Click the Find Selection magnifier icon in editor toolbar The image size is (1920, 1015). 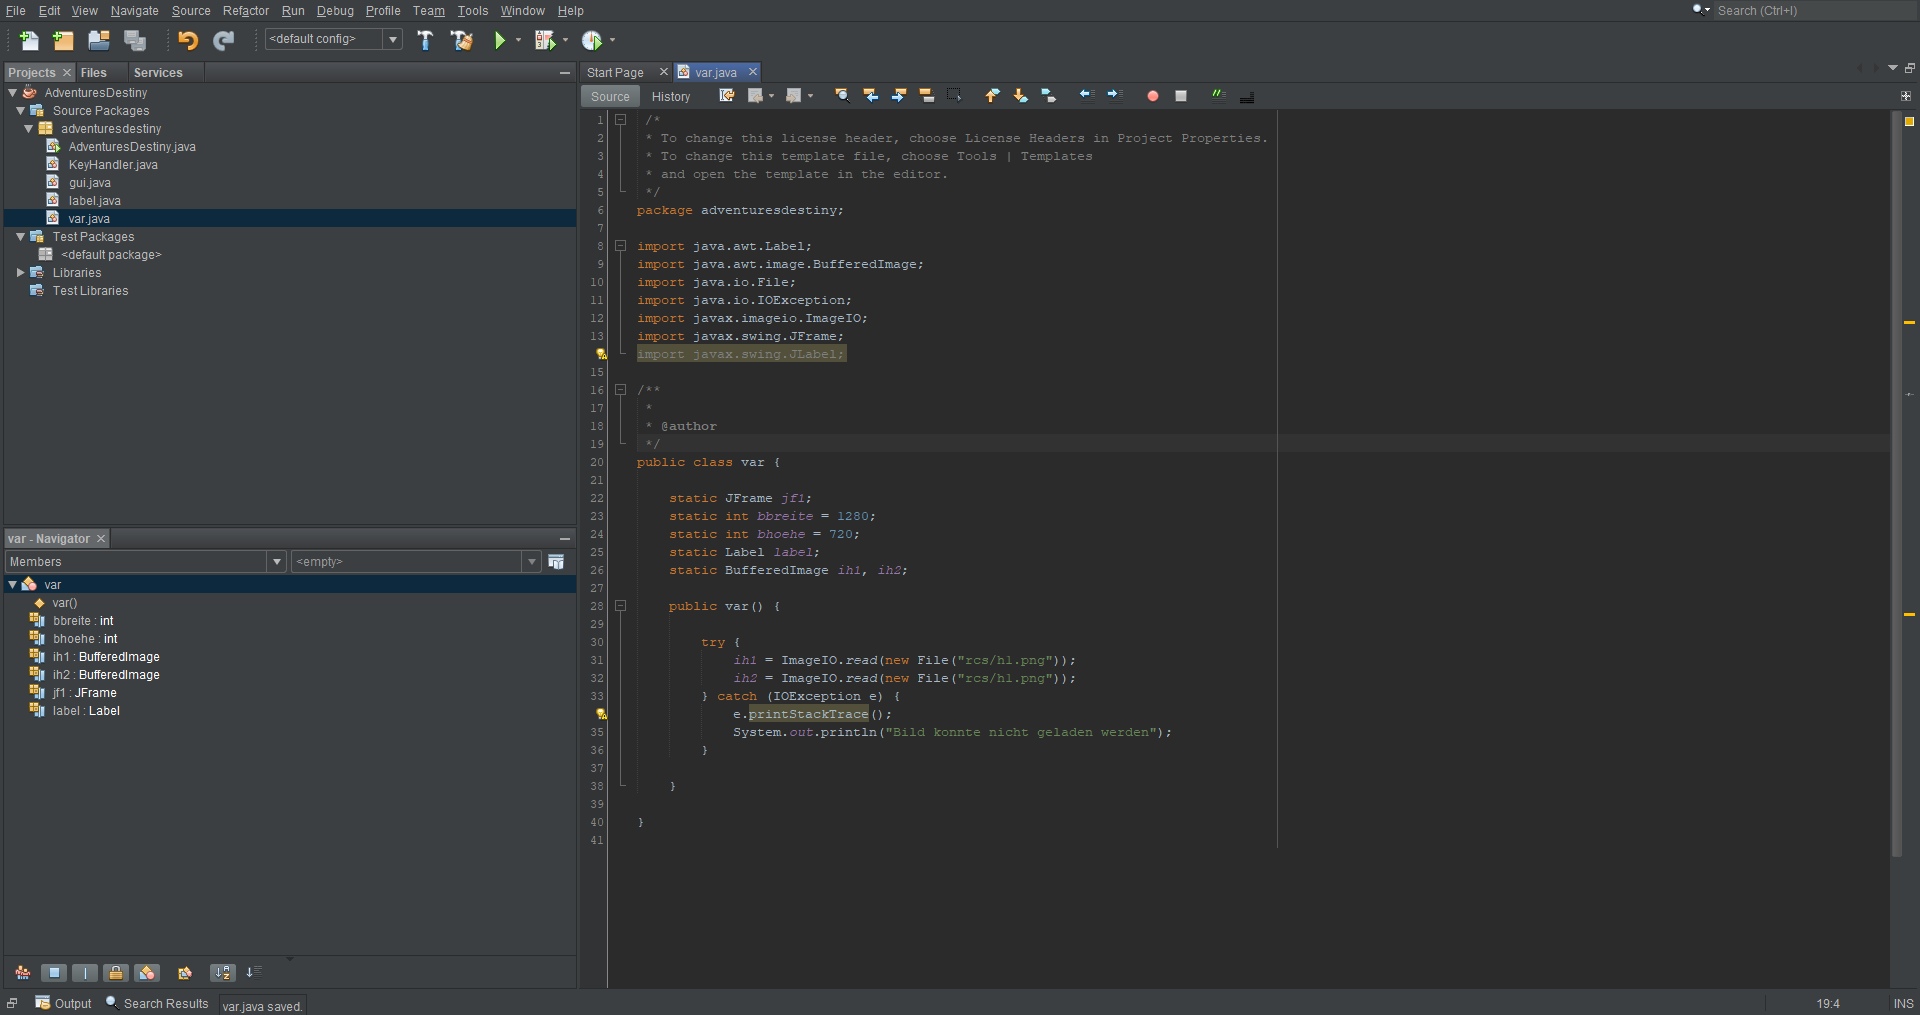(842, 95)
